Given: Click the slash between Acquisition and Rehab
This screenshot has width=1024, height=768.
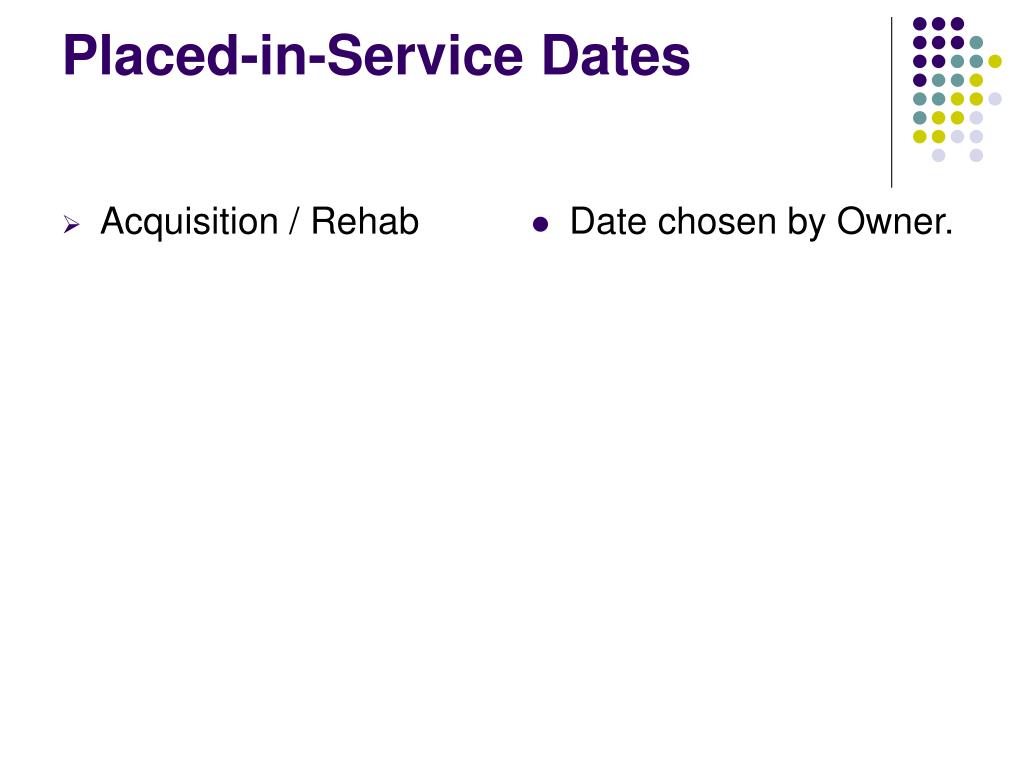Looking at the screenshot, I should 295,222.
